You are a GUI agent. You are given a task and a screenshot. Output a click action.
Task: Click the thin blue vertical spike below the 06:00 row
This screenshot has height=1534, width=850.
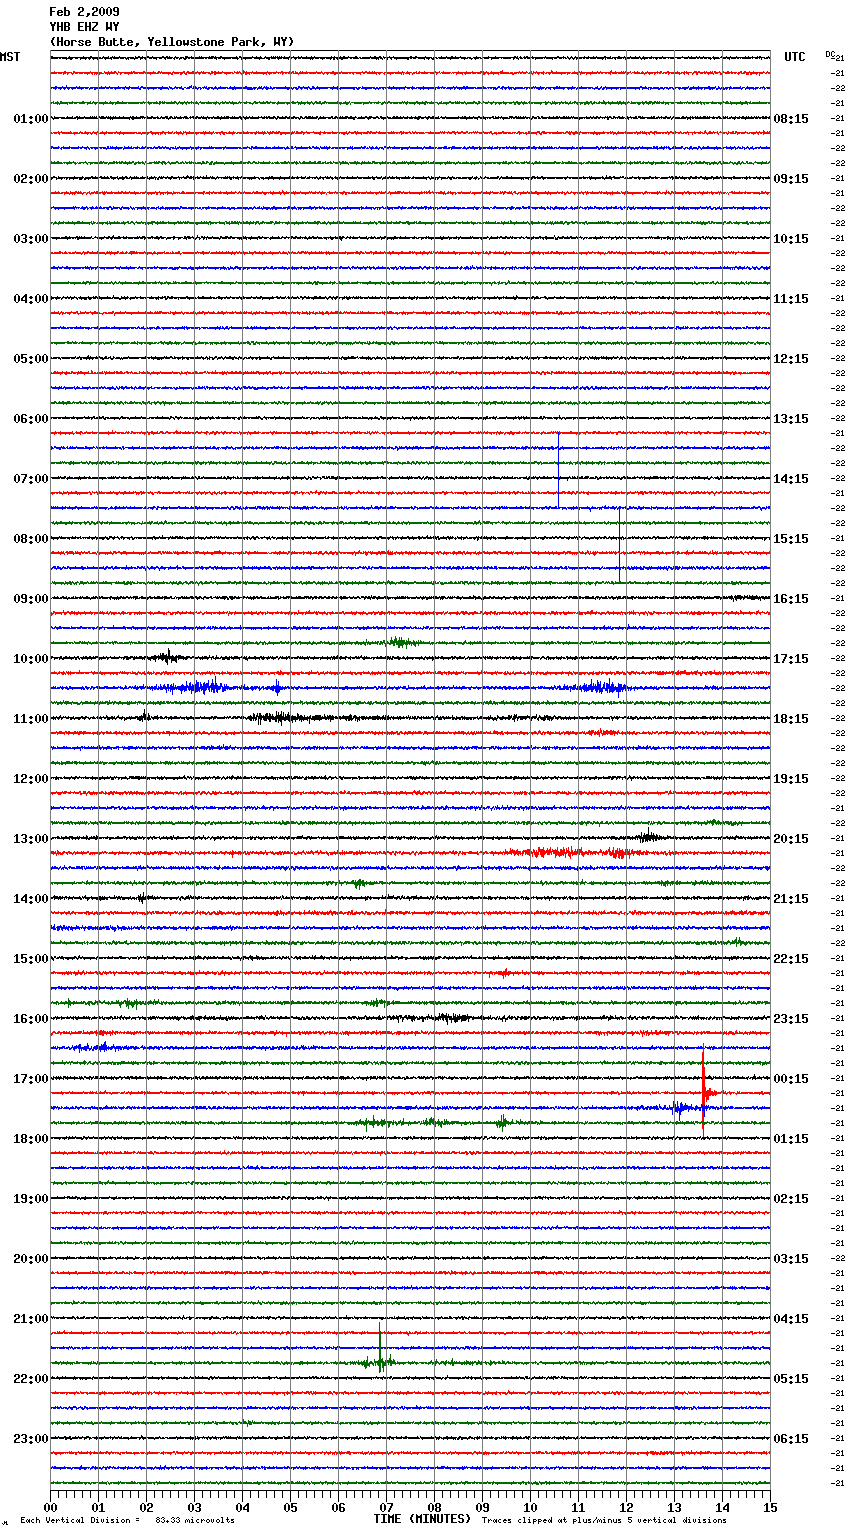[x=559, y=468]
